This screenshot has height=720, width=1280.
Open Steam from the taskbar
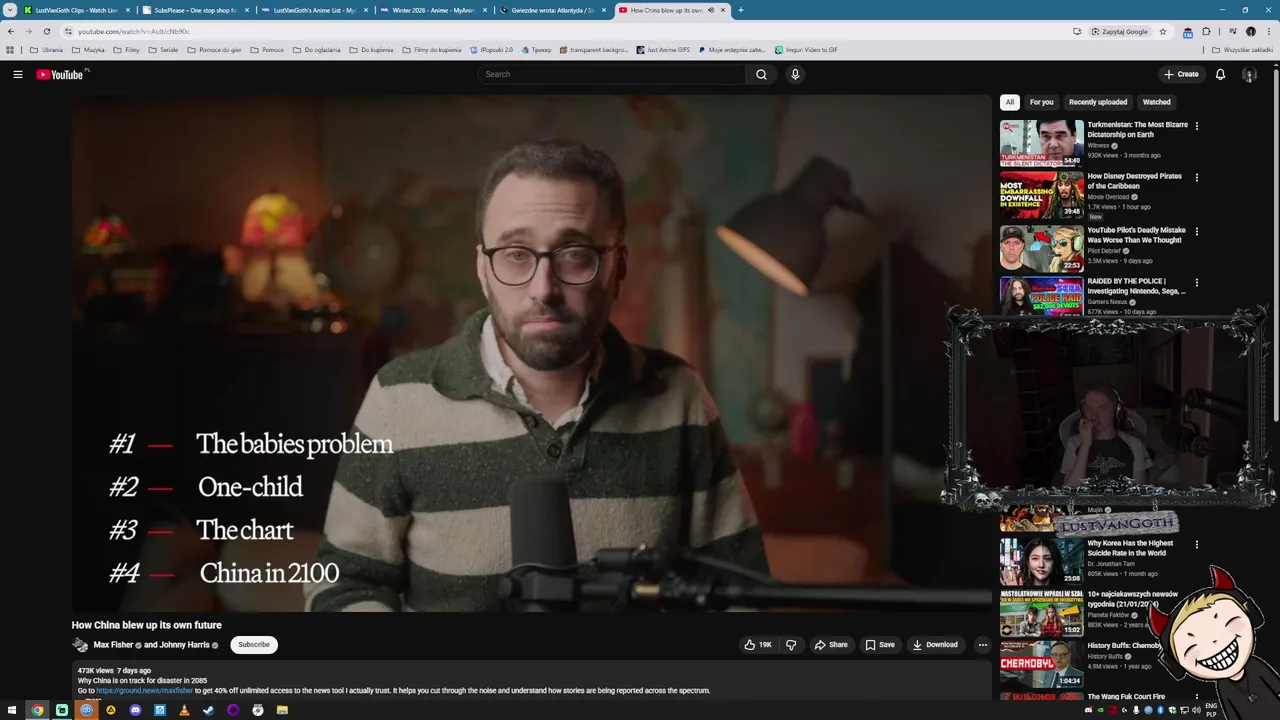(208, 710)
